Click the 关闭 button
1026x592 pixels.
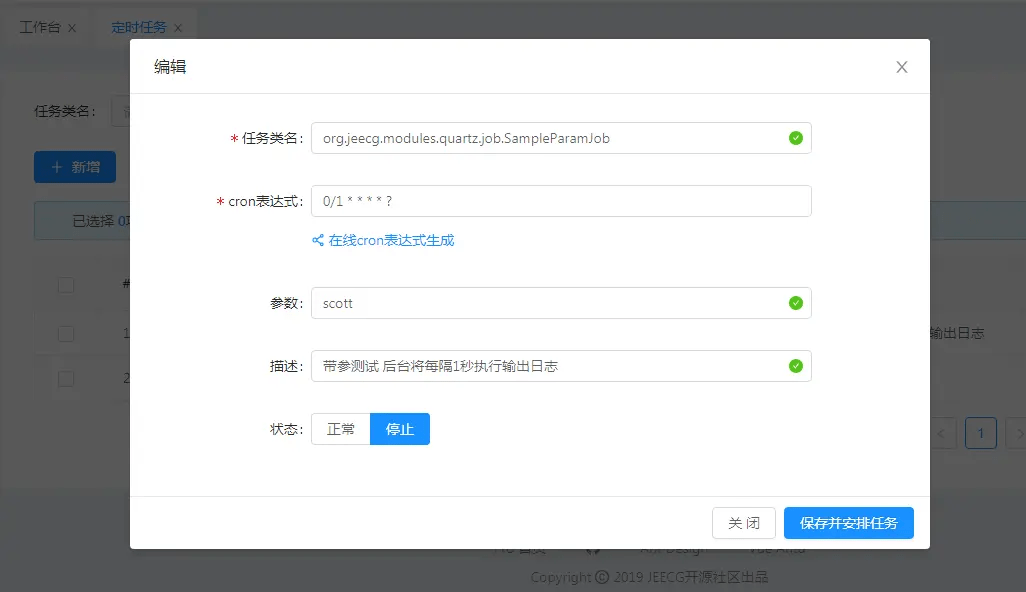click(x=743, y=523)
